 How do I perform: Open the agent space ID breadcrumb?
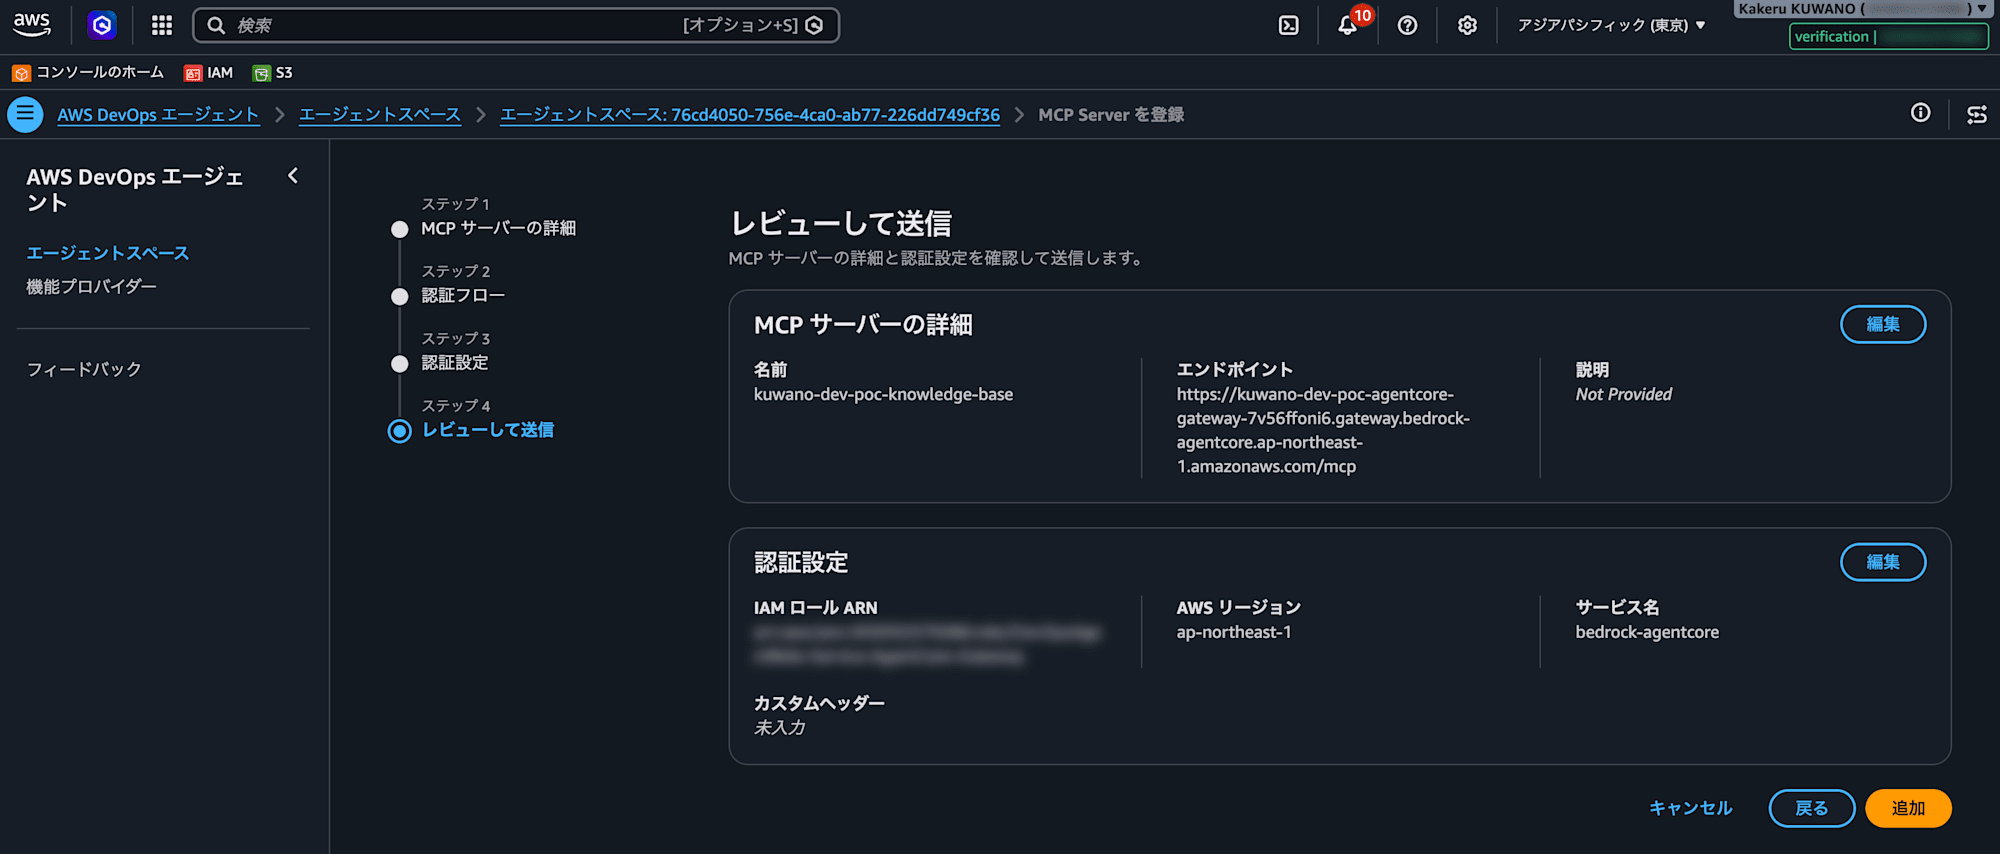click(750, 115)
